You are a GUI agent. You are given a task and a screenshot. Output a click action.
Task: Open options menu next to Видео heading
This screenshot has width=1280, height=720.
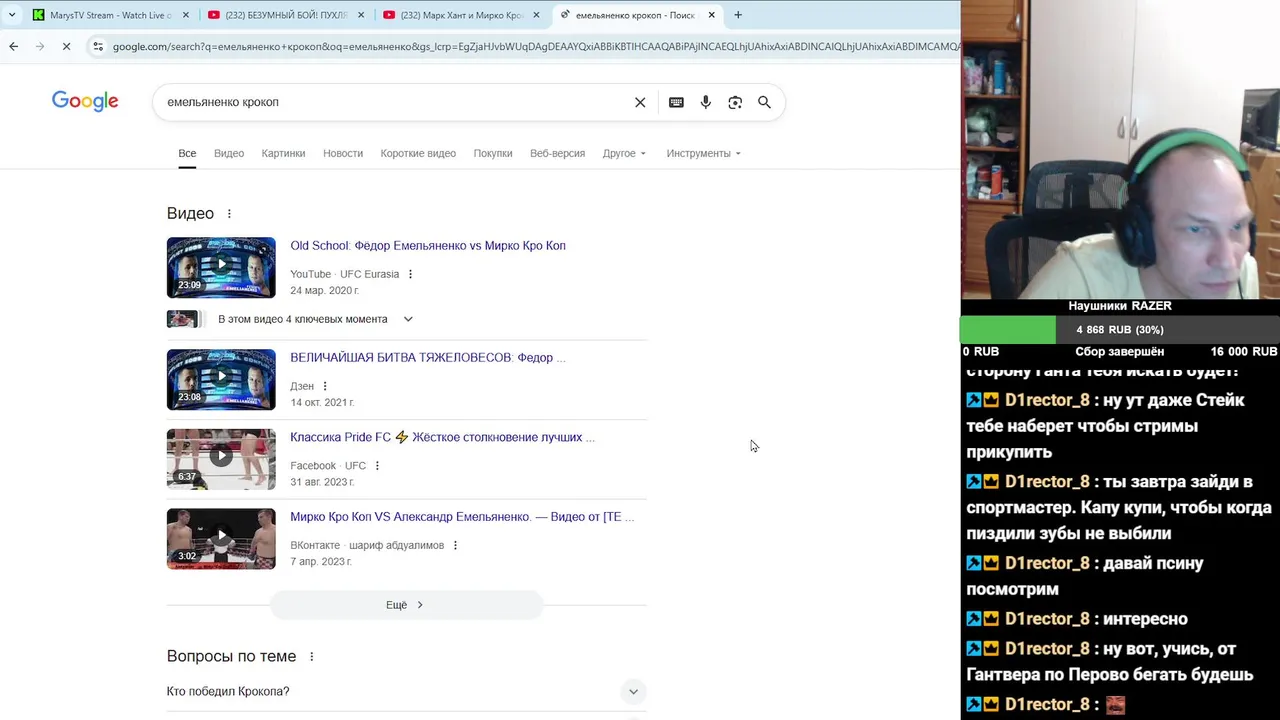(229, 214)
